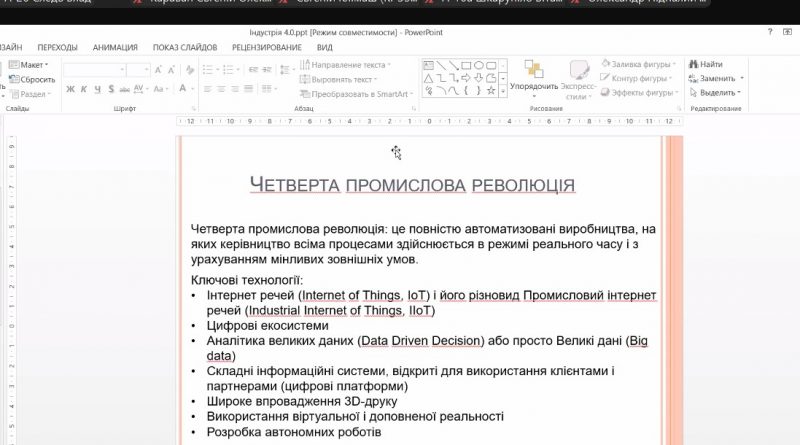The width and height of the screenshot is (800, 445).
Task: Open the Раздел section dropdown
Action: pos(31,94)
